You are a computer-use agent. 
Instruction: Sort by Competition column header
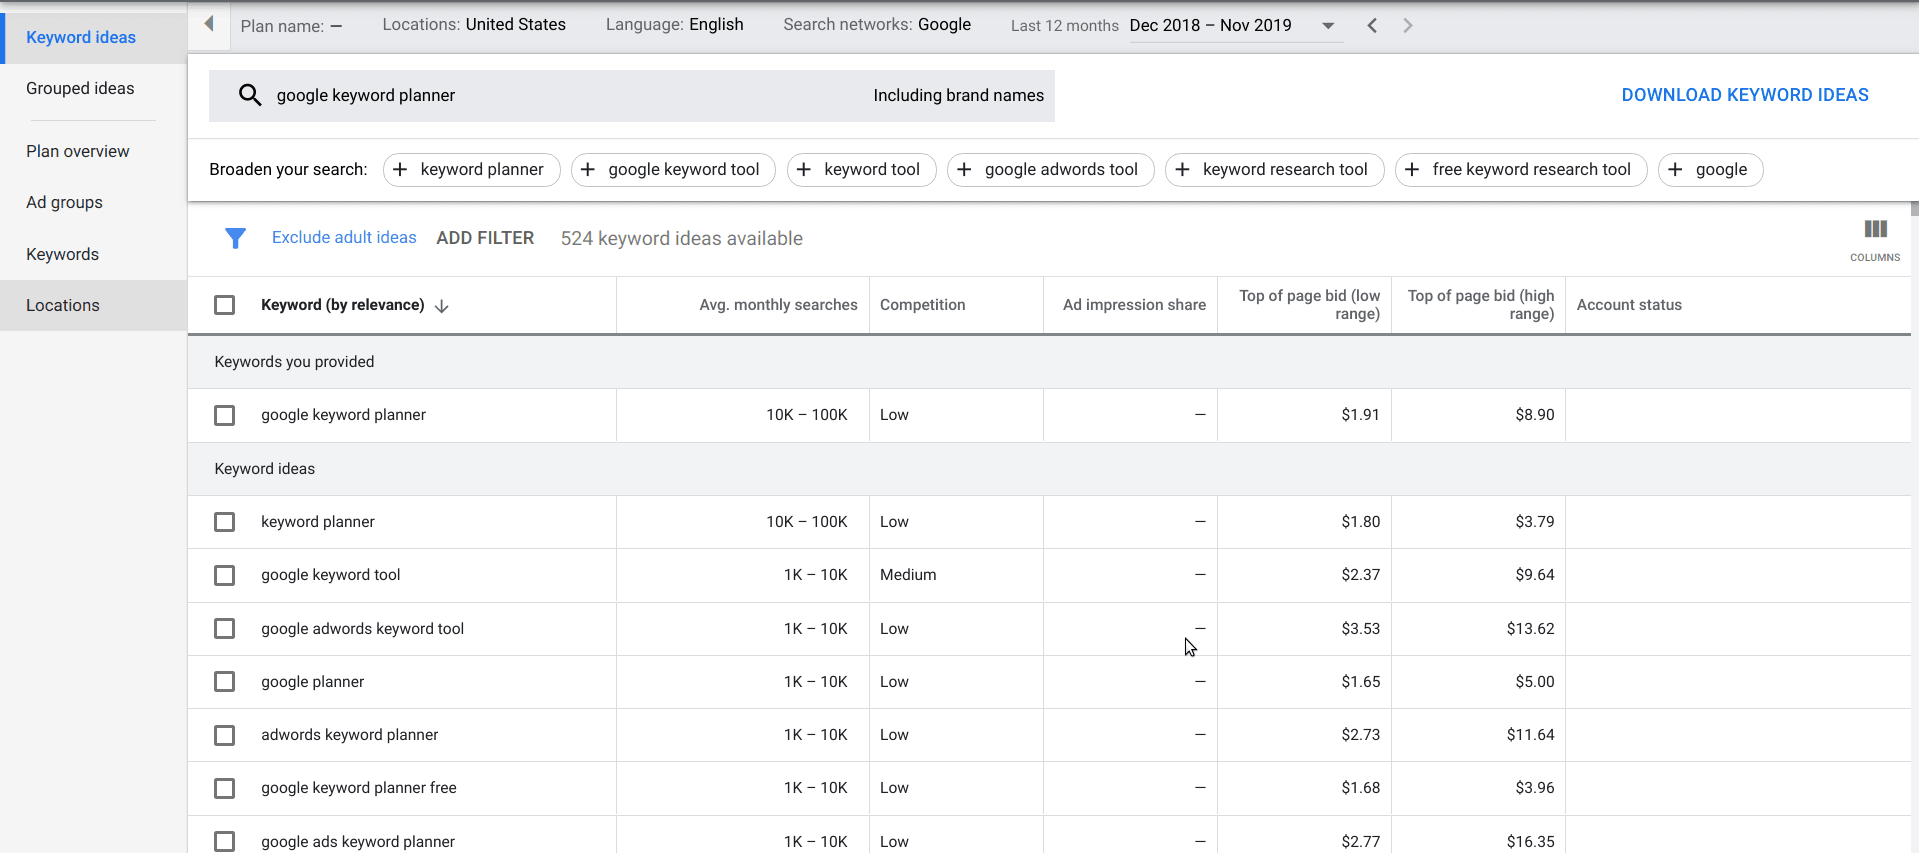tap(922, 305)
